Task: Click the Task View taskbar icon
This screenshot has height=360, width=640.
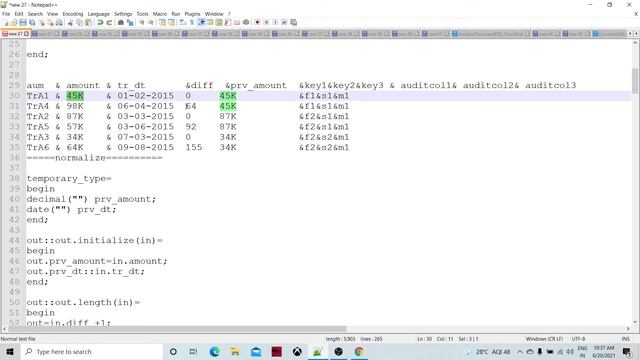Action: (x=193, y=351)
